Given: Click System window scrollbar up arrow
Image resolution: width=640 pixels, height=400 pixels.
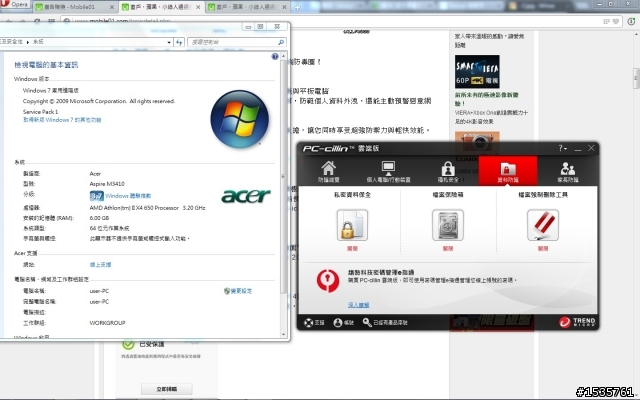Looking at the screenshot, I should coord(284,56).
